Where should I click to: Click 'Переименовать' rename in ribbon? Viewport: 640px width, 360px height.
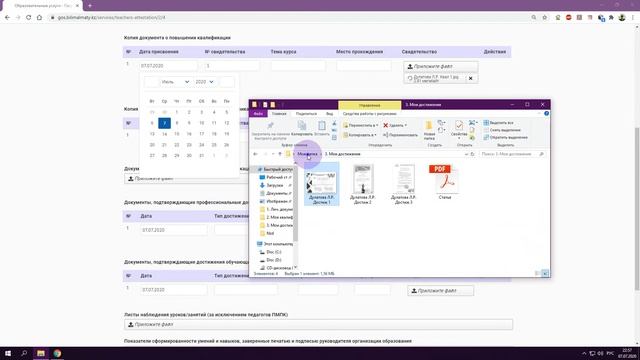click(x=400, y=135)
